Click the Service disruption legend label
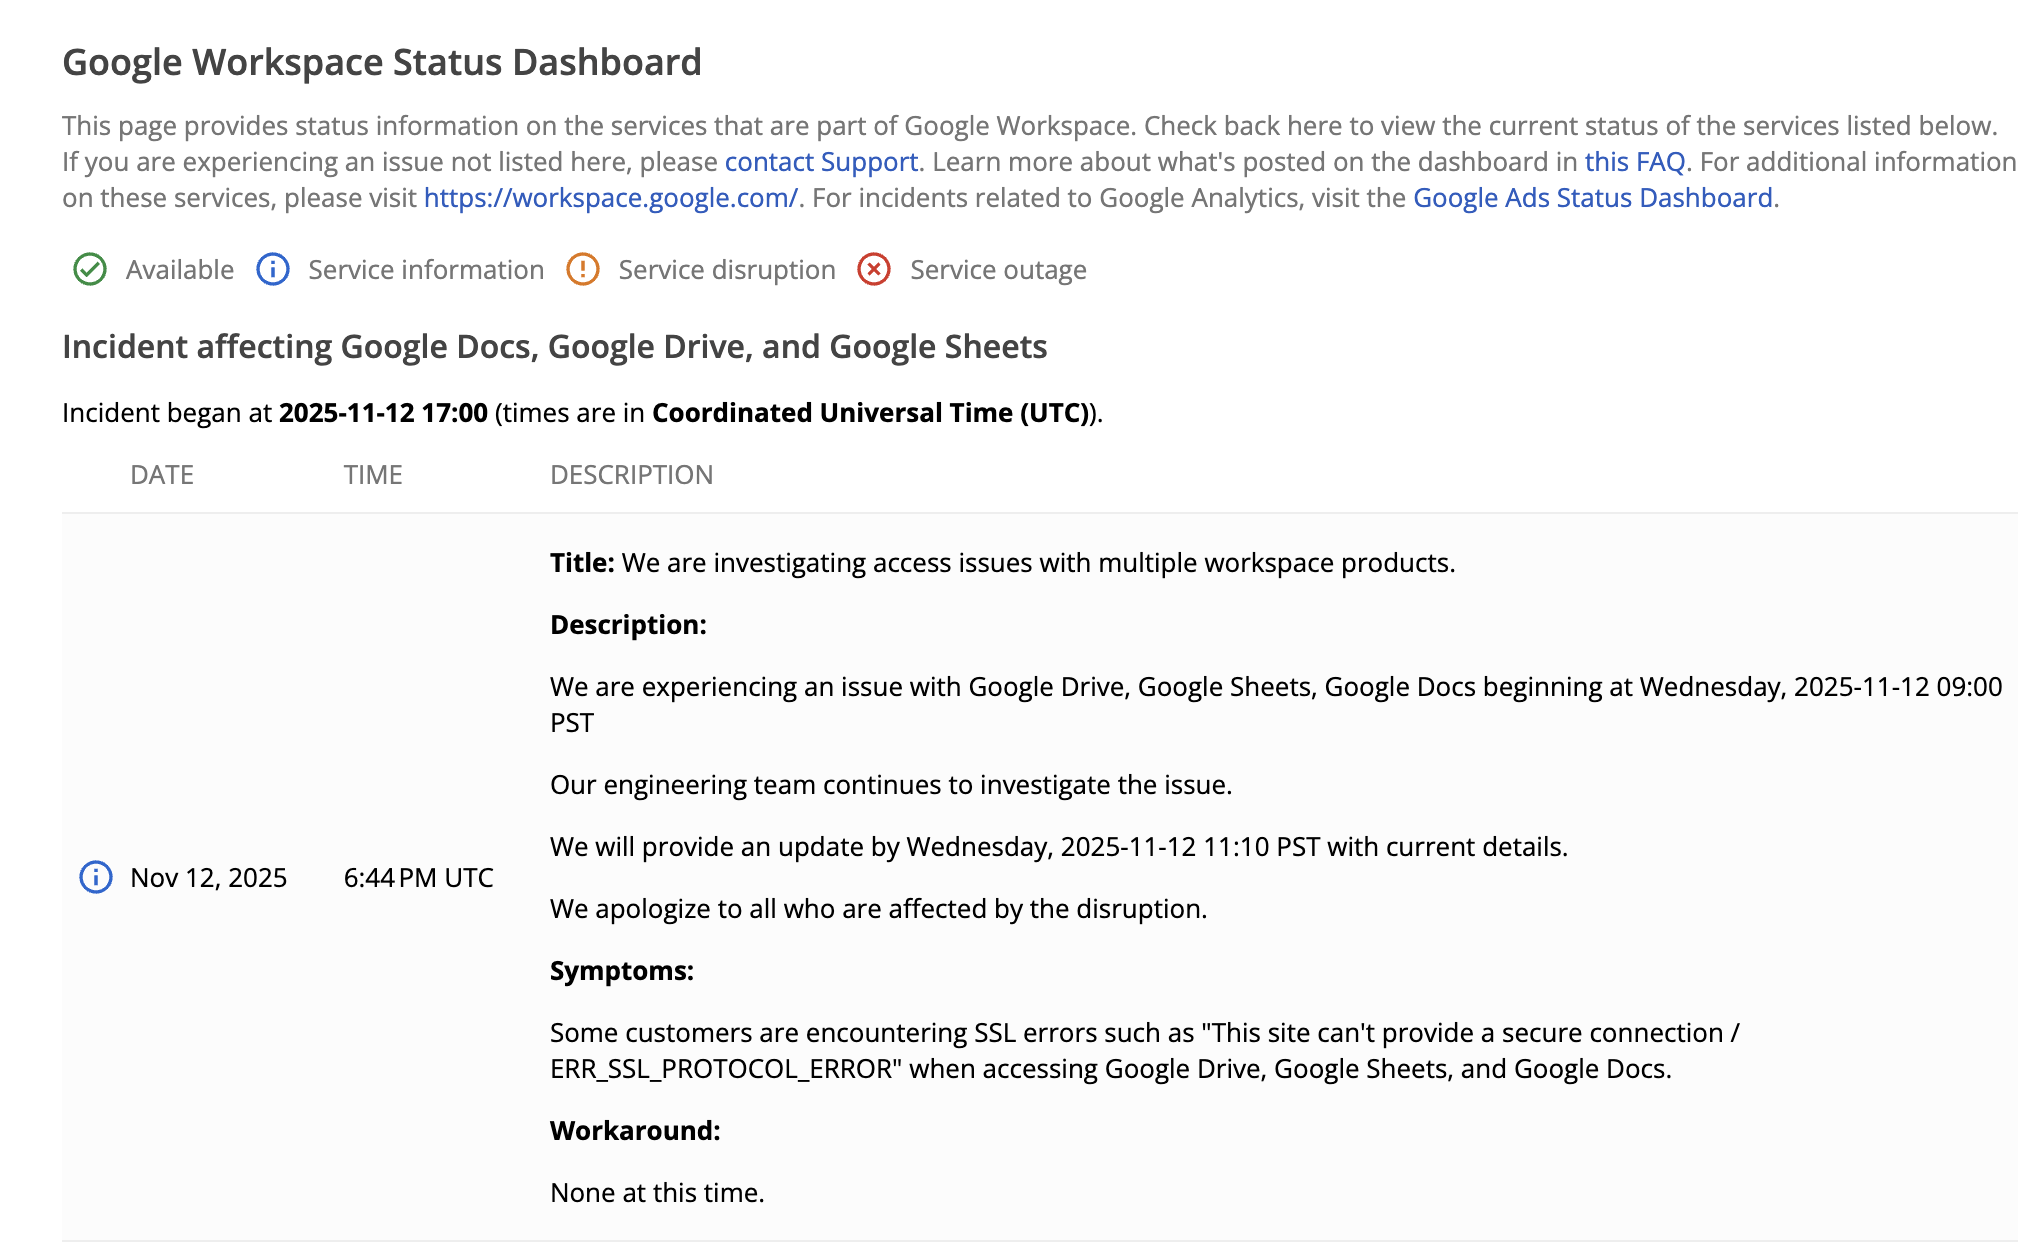The width and height of the screenshot is (2042, 1256). click(726, 269)
